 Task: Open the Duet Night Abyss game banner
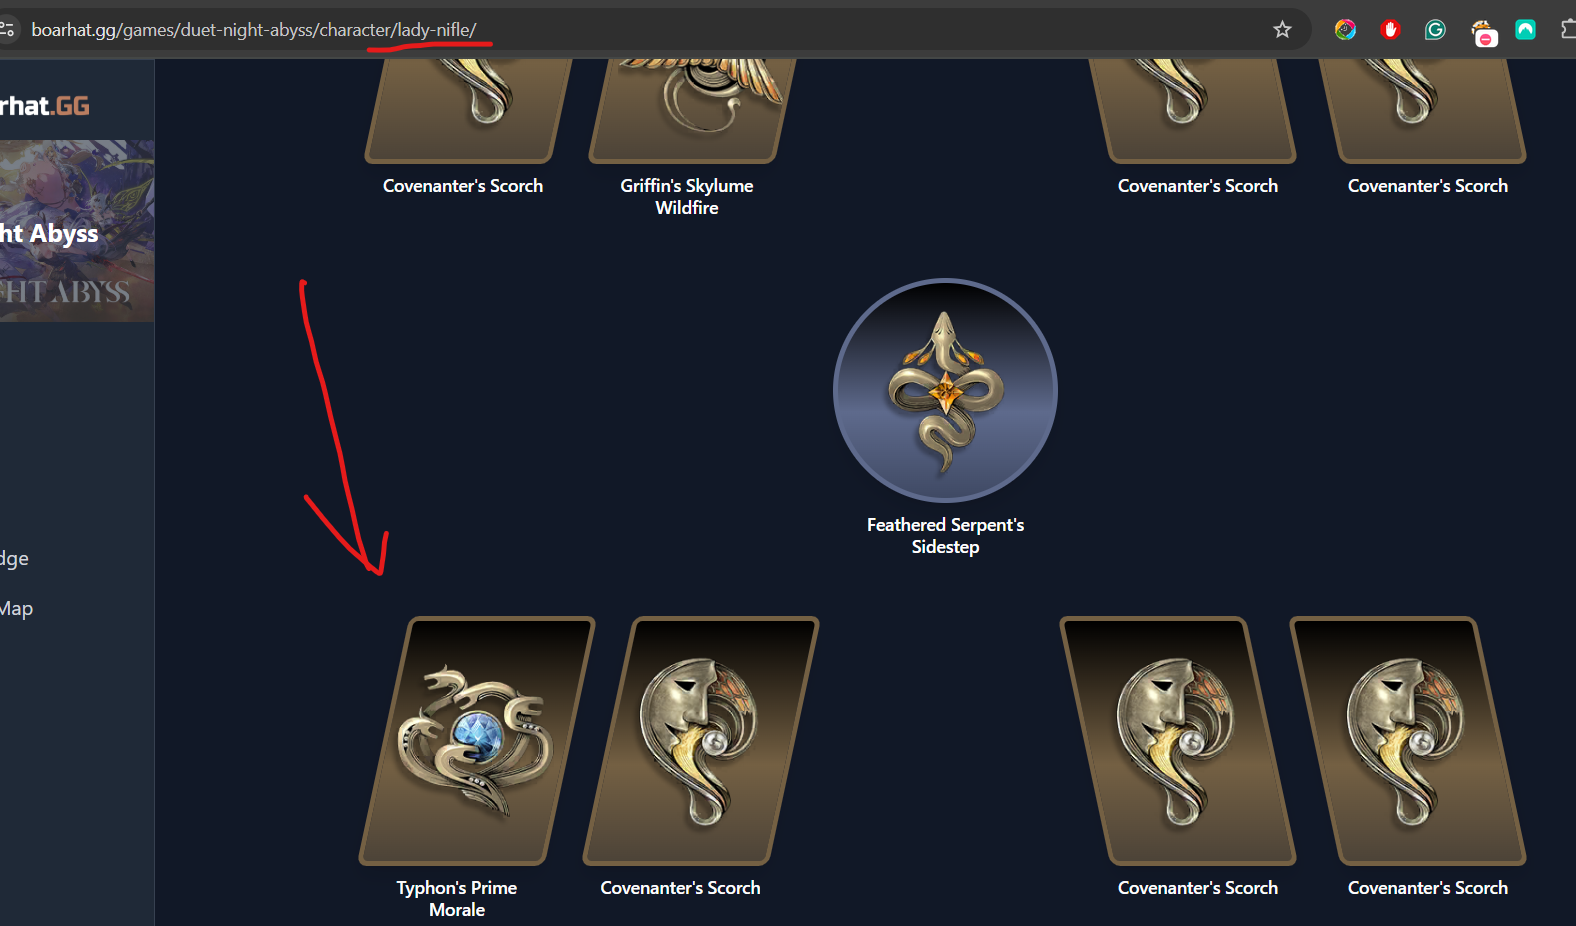pos(77,231)
